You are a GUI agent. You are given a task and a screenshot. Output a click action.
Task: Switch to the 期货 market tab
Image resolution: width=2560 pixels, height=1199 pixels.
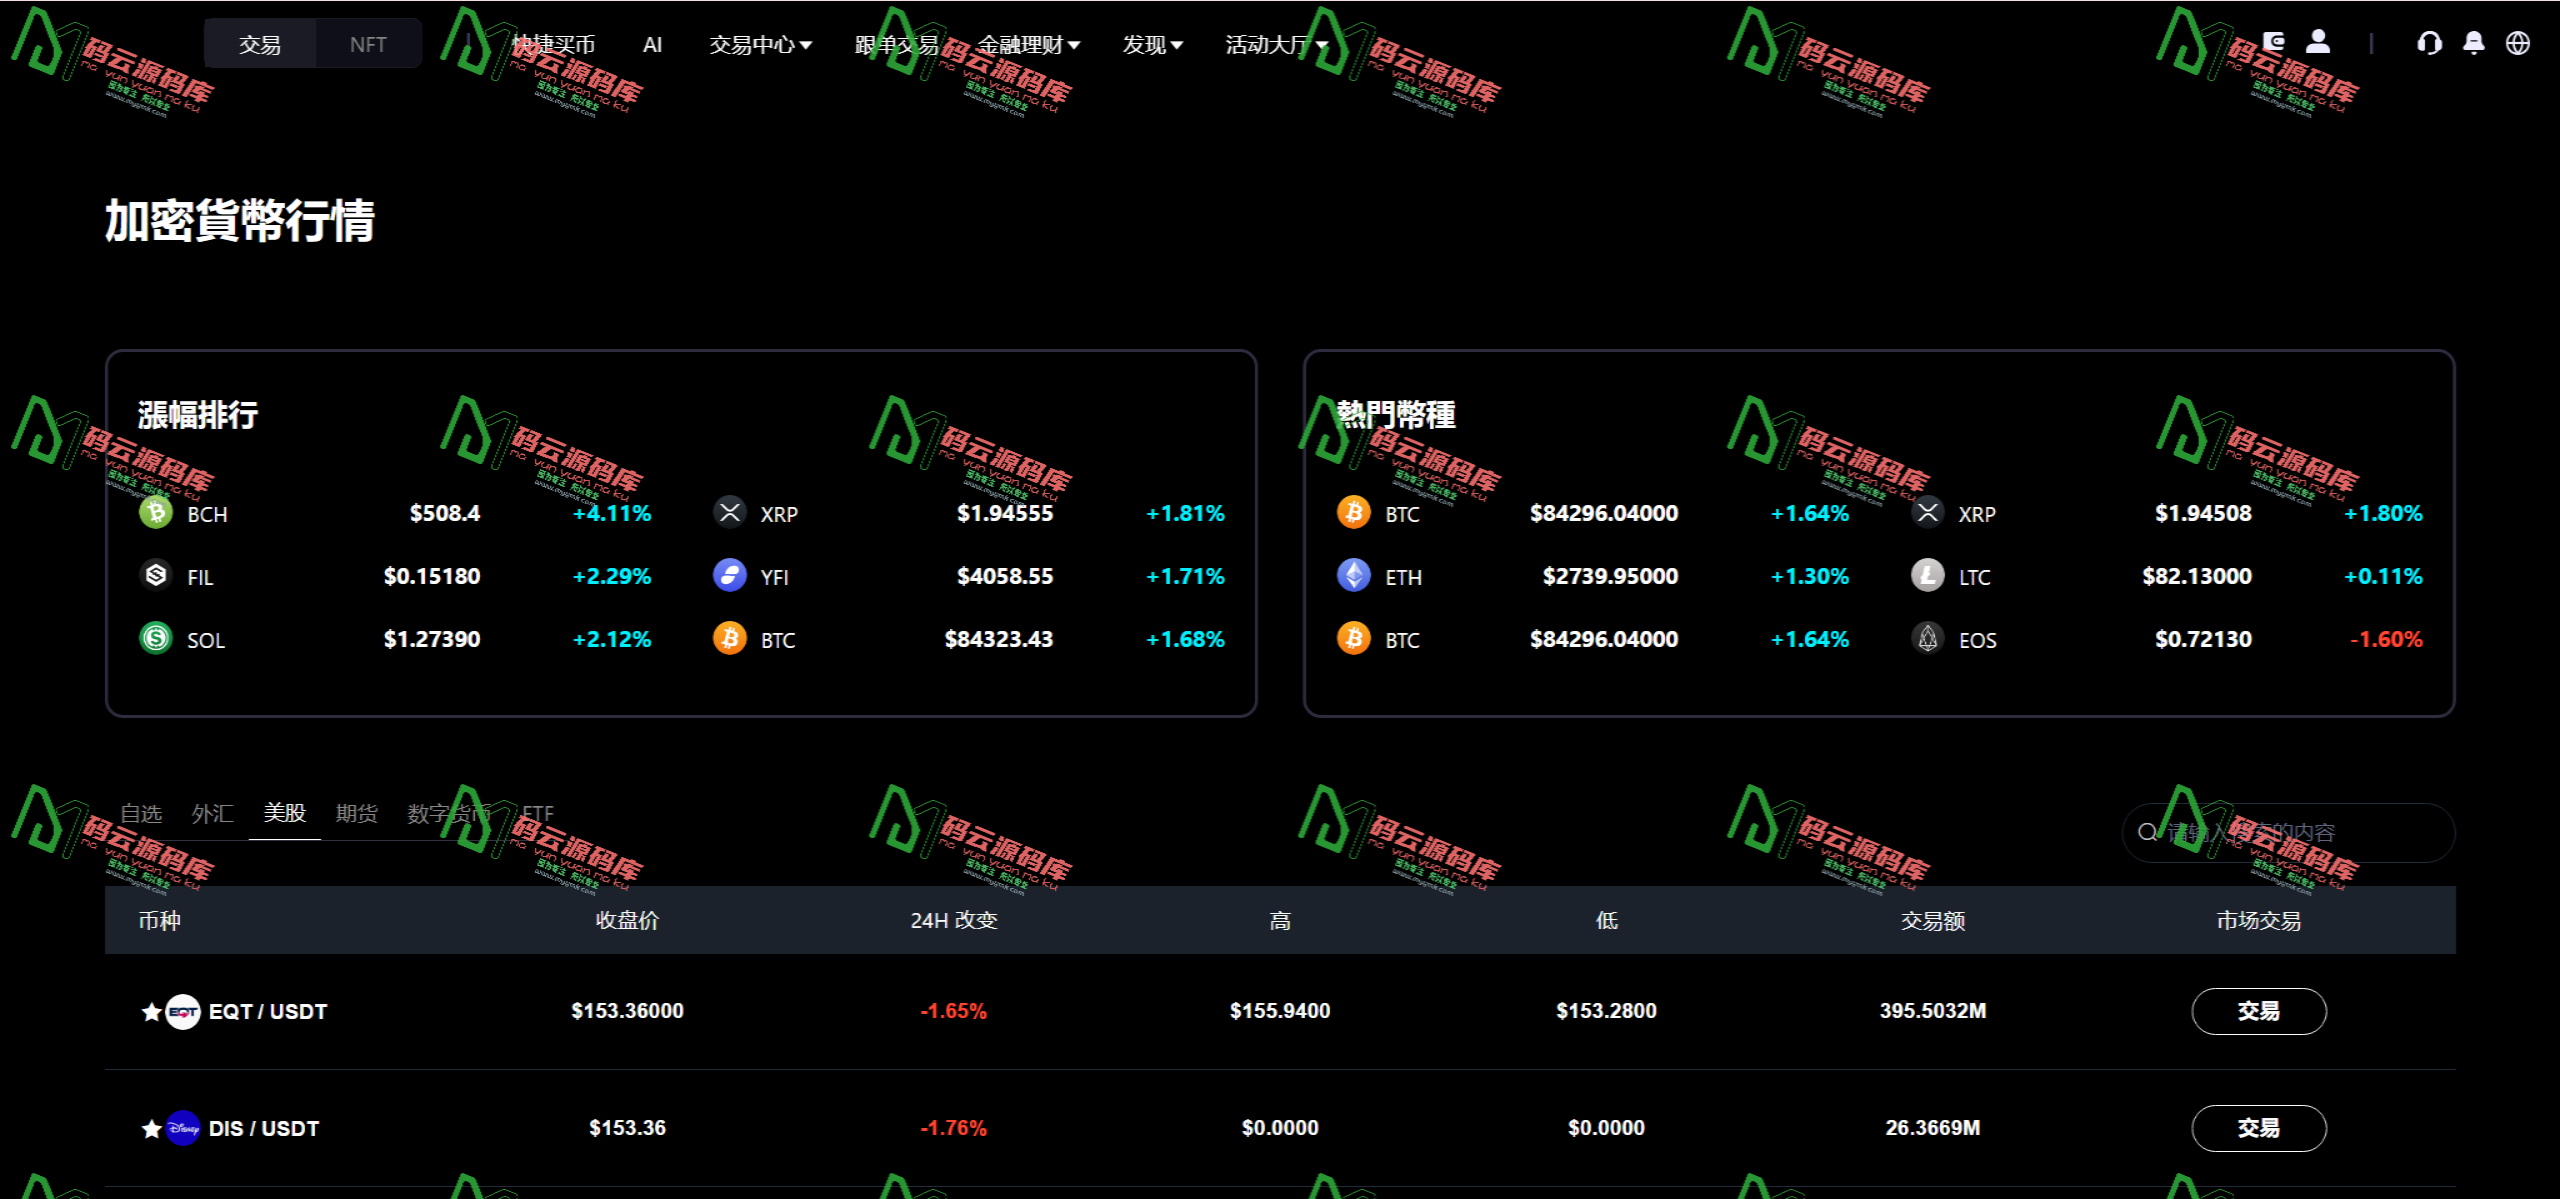[x=356, y=813]
